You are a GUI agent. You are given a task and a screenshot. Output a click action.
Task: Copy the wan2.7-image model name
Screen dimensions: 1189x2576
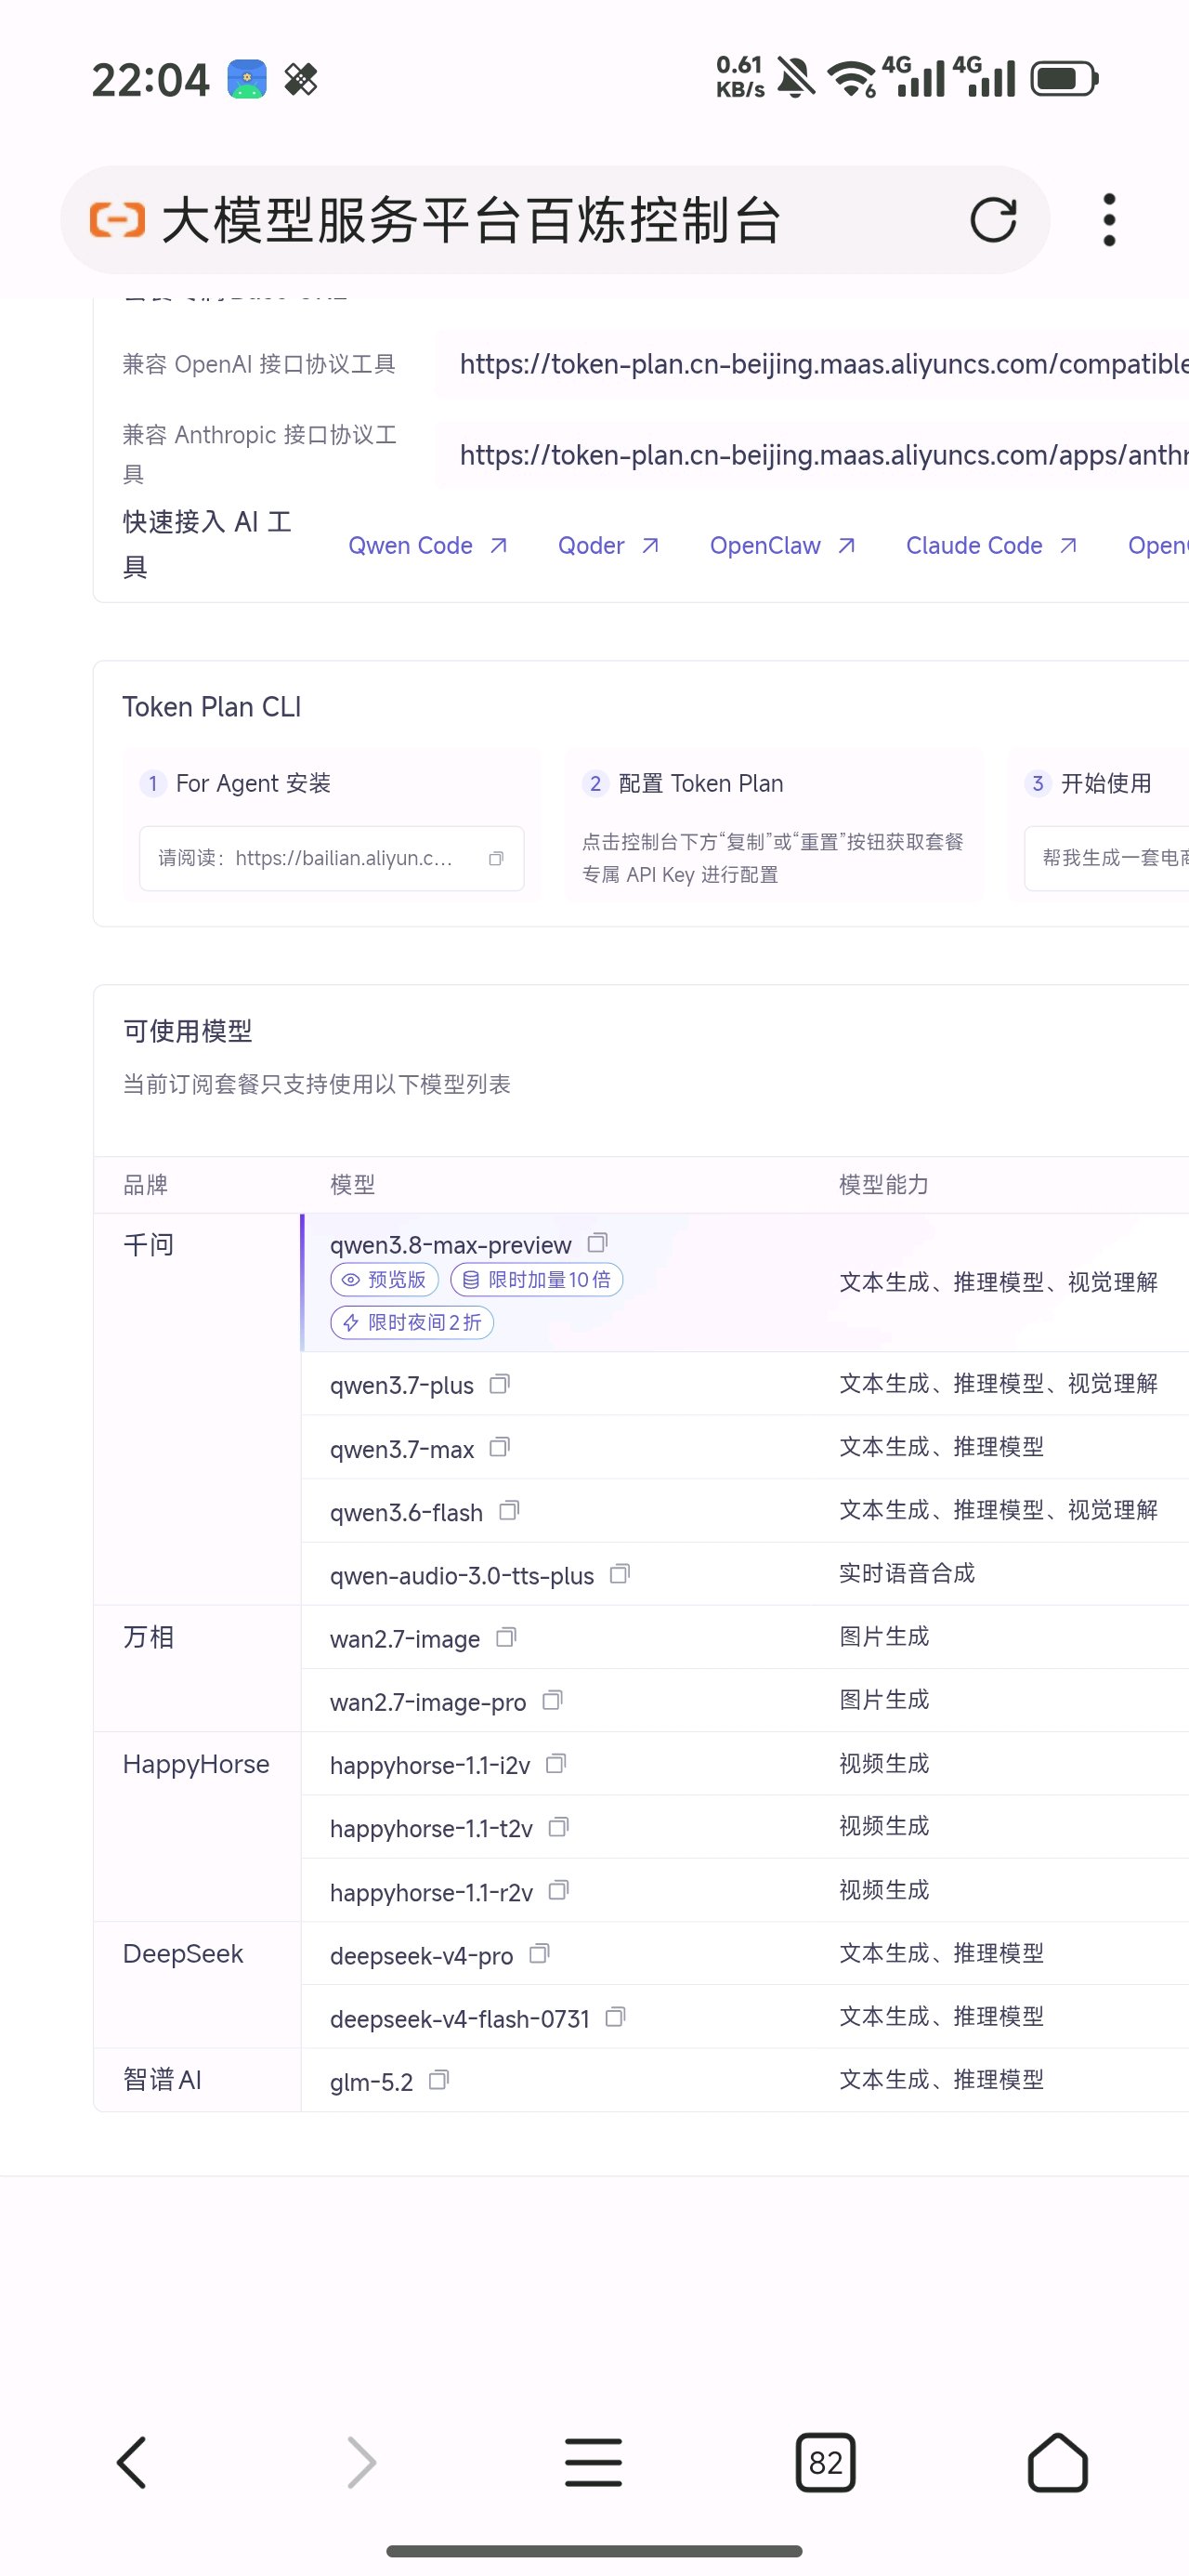pyautogui.click(x=506, y=1637)
